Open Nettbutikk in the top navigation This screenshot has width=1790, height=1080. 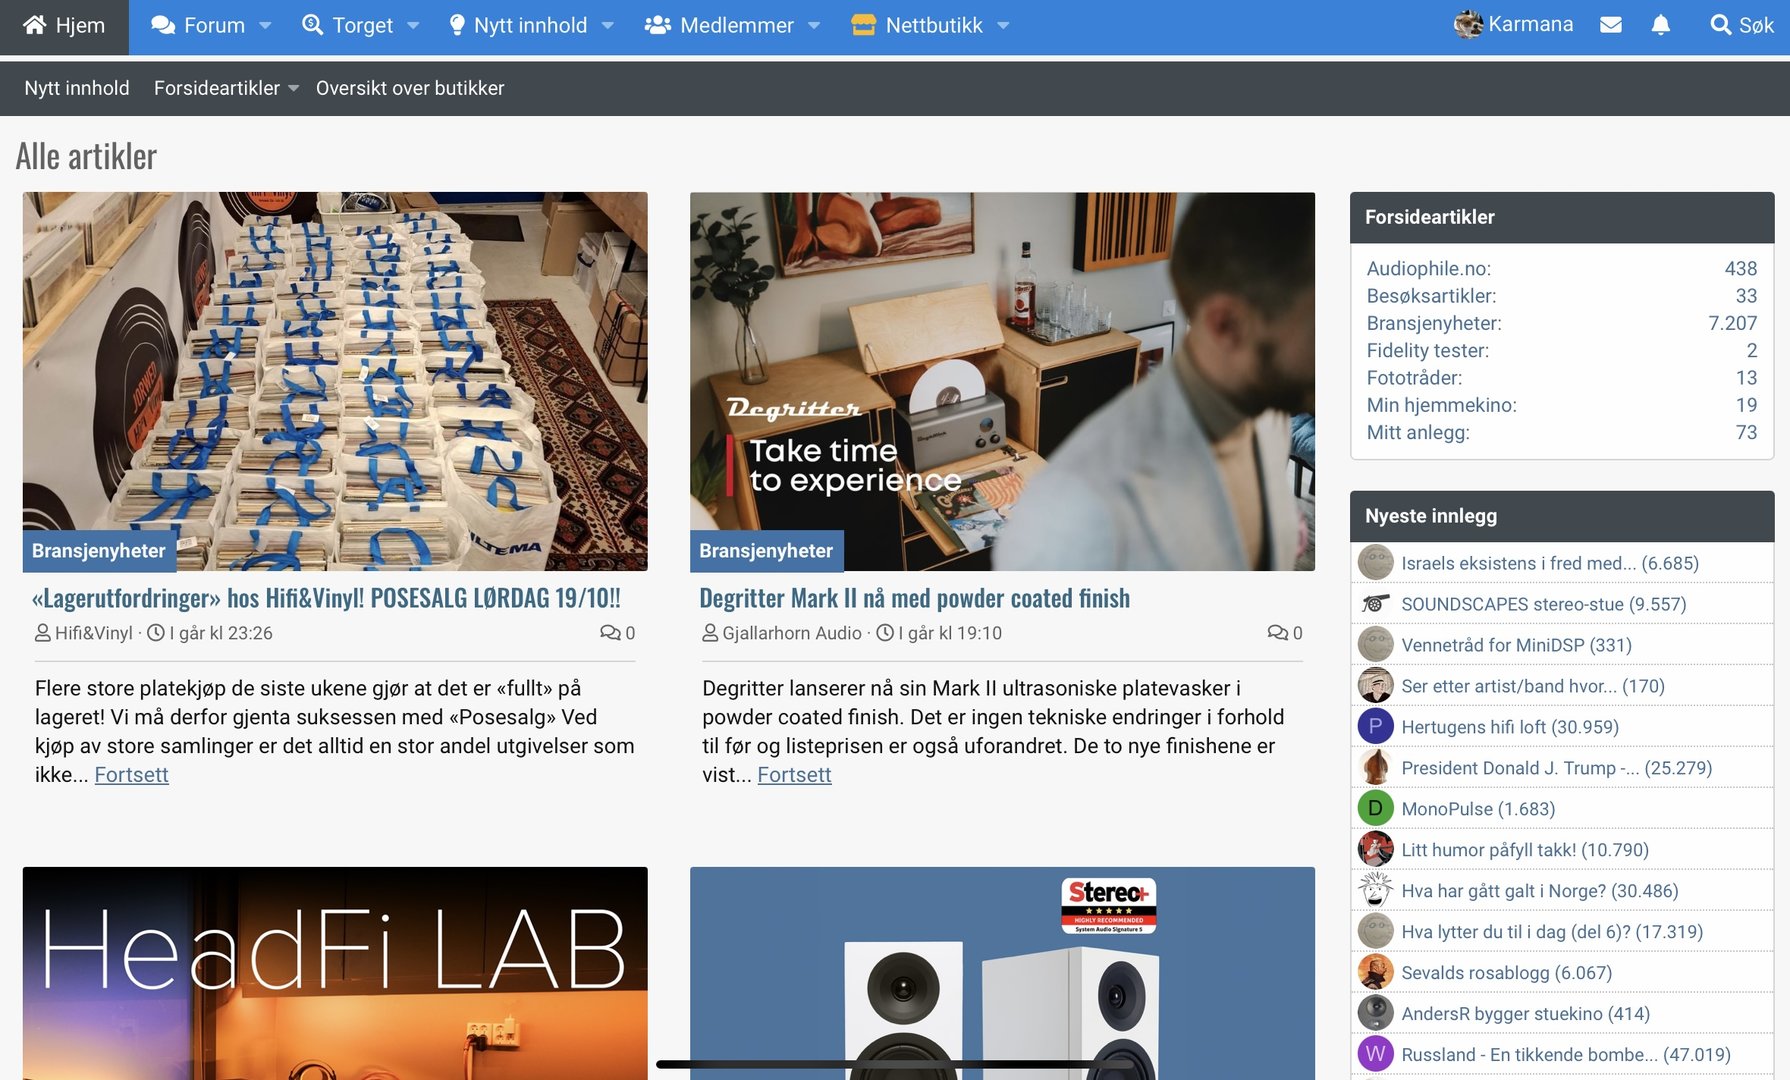click(x=934, y=25)
